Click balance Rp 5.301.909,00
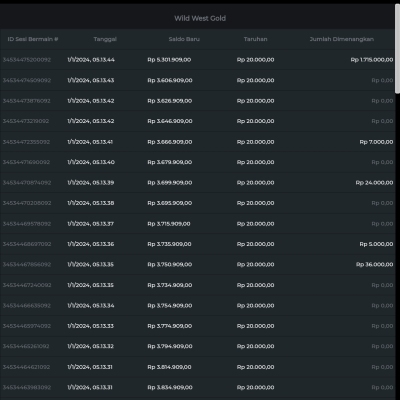 pyautogui.click(x=169, y=60)
